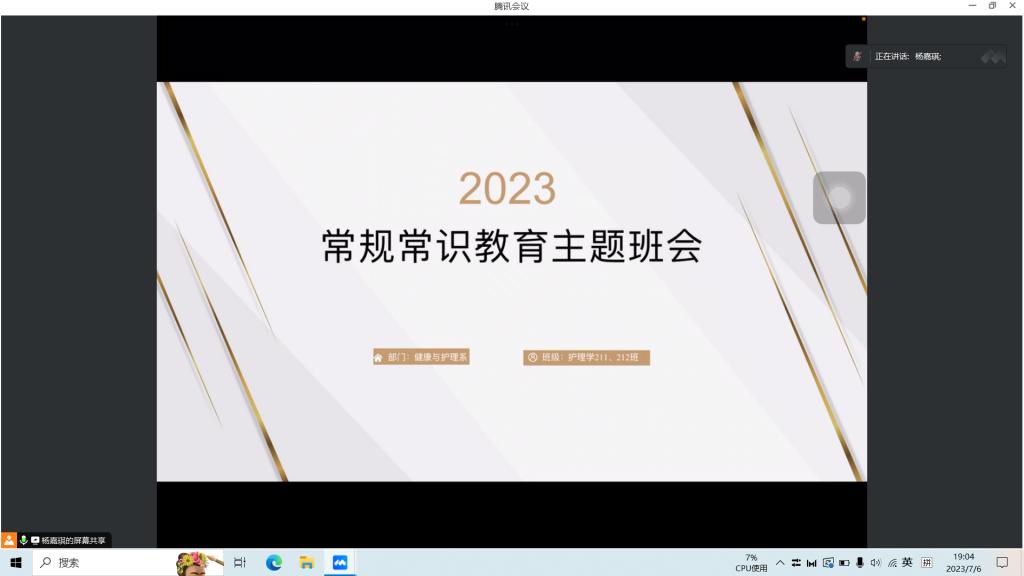Launch Microsoft Edge from the taskbar

pyautogui.click(x=274, y=563)
